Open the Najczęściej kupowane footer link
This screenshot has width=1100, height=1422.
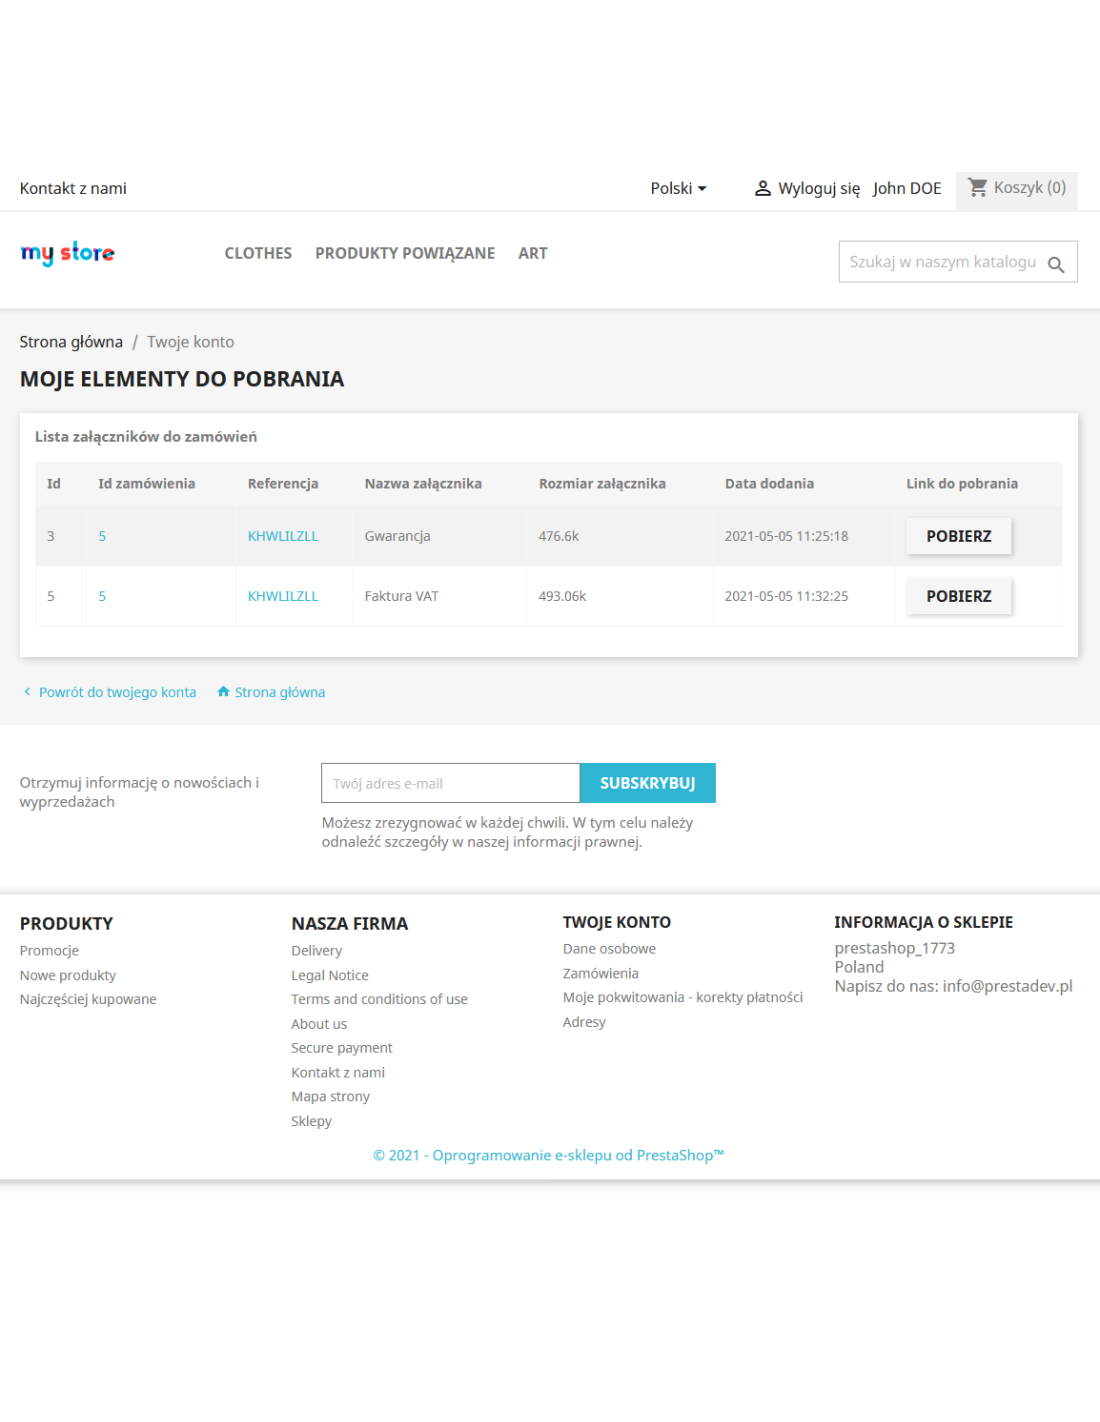(88, 999)
